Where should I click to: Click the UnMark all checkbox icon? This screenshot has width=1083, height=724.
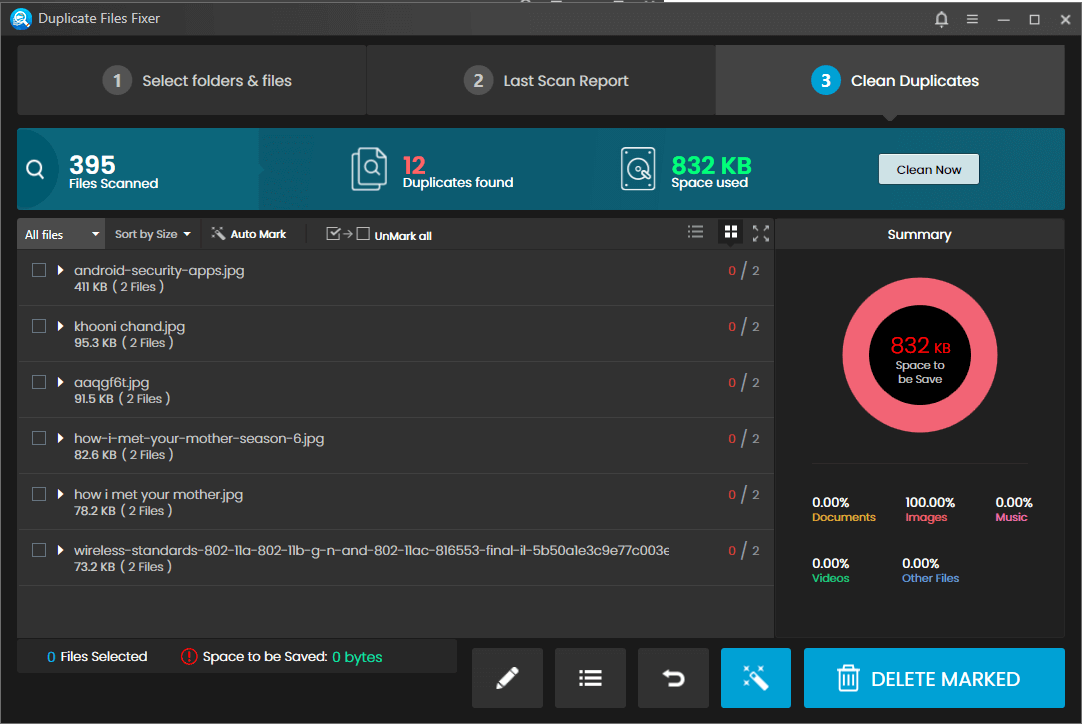347,234
